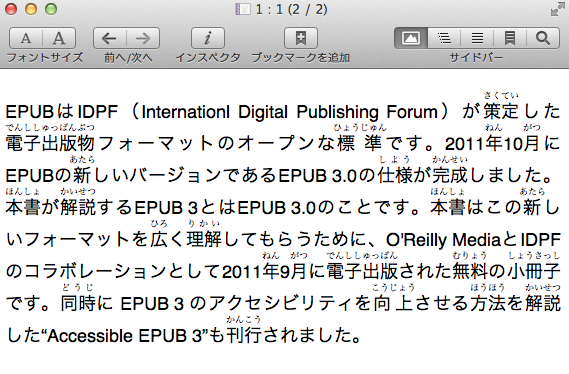
Task: Click the document proxy icon in the title bar
Action: pos(242,9)
